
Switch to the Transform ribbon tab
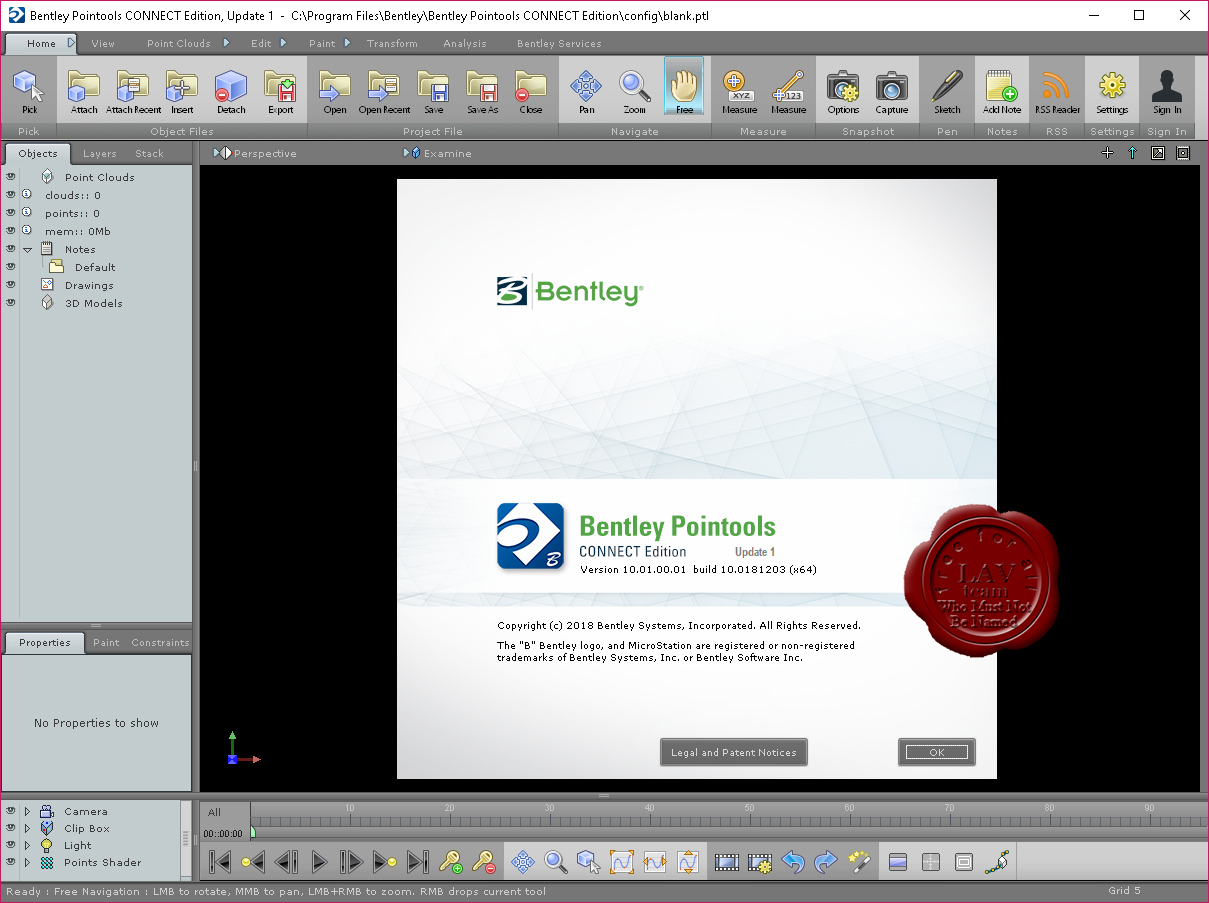click(392, 43)
